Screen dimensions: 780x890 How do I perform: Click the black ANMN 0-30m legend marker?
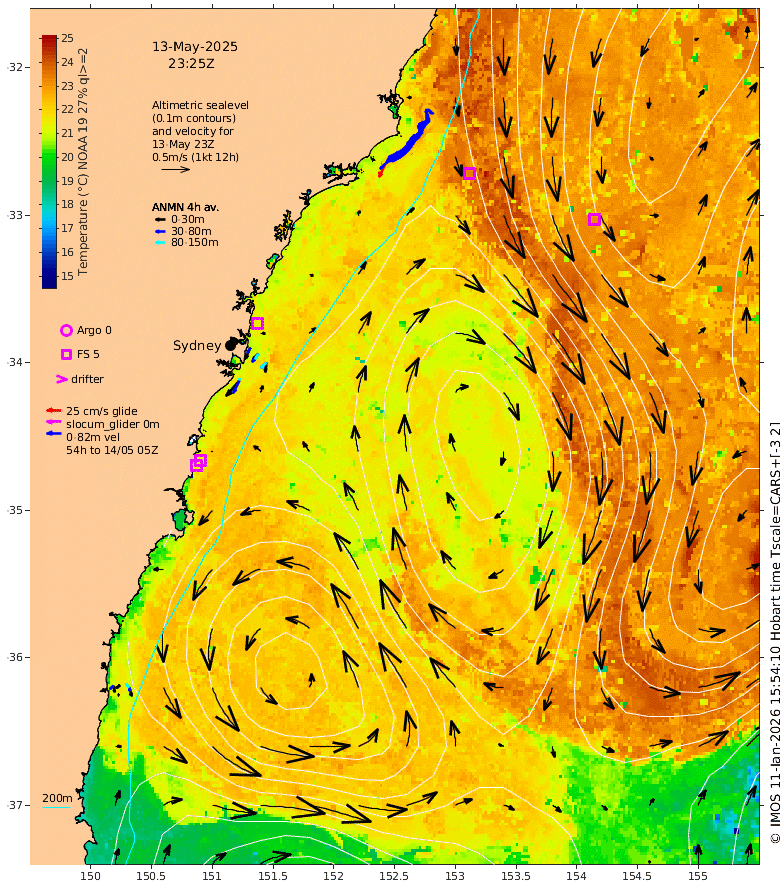coord(160,220)
